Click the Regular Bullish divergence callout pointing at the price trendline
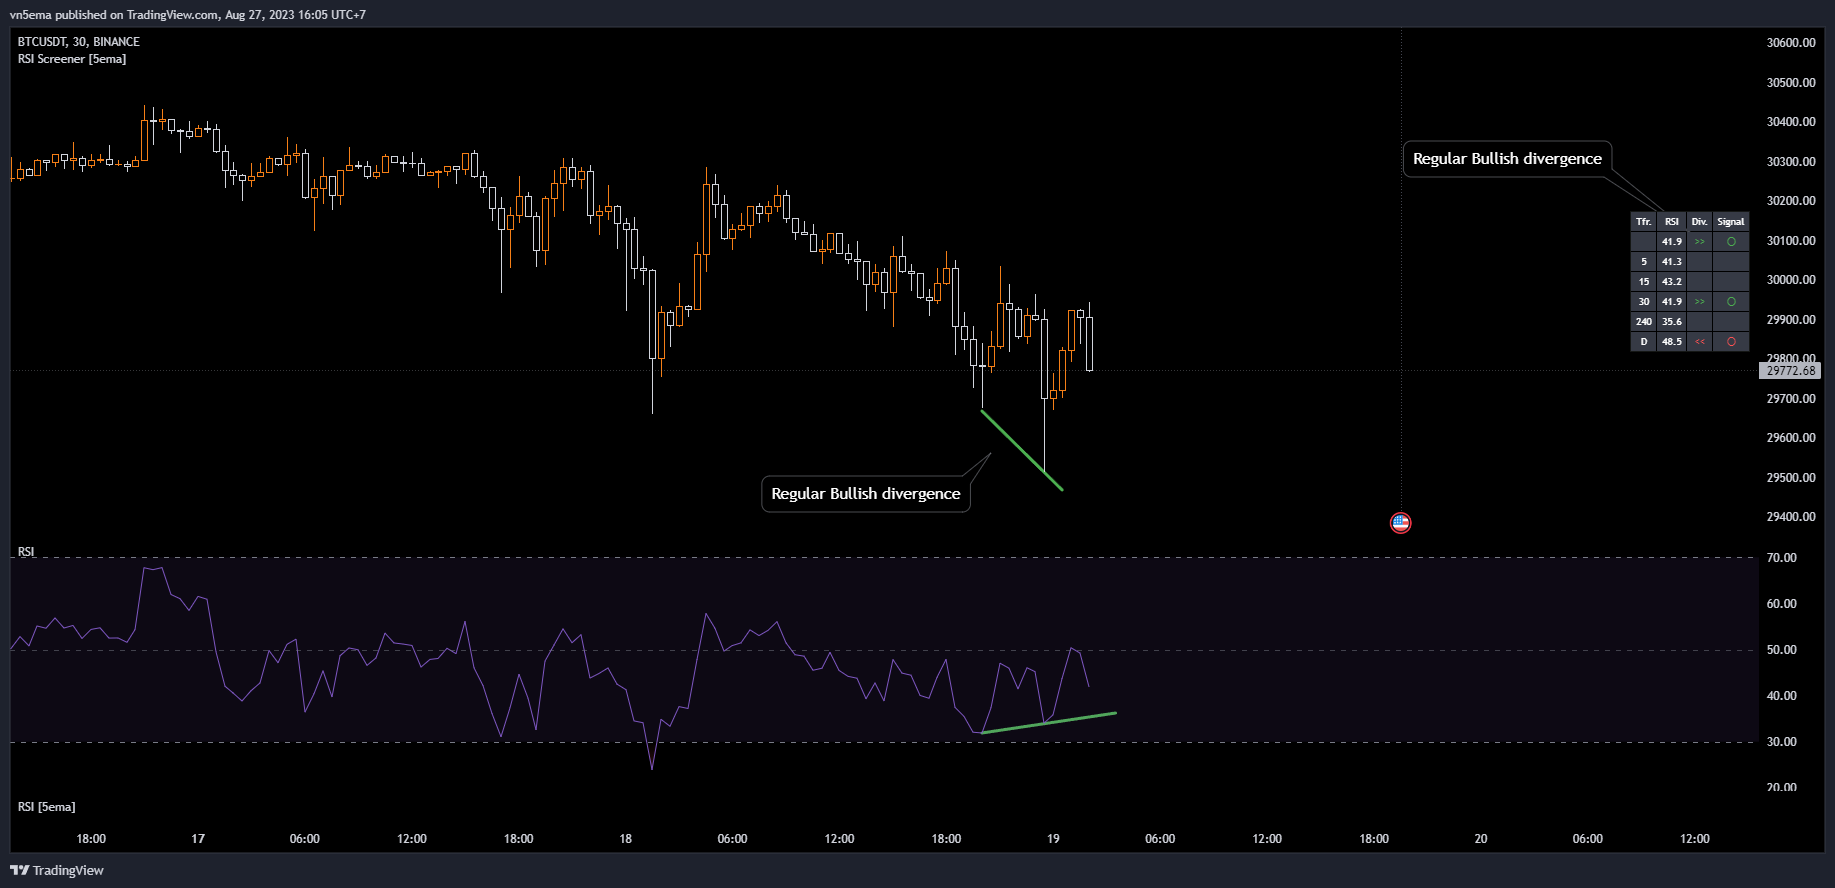 point(866,494)
